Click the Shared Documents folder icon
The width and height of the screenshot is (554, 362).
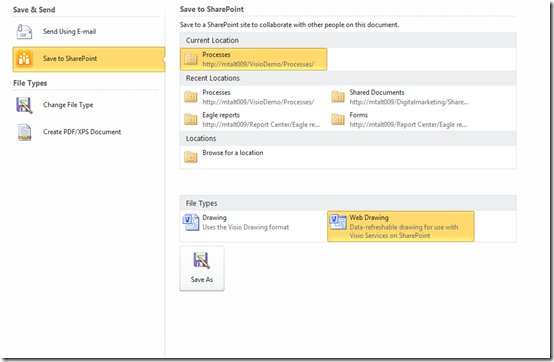pos(338,97)
